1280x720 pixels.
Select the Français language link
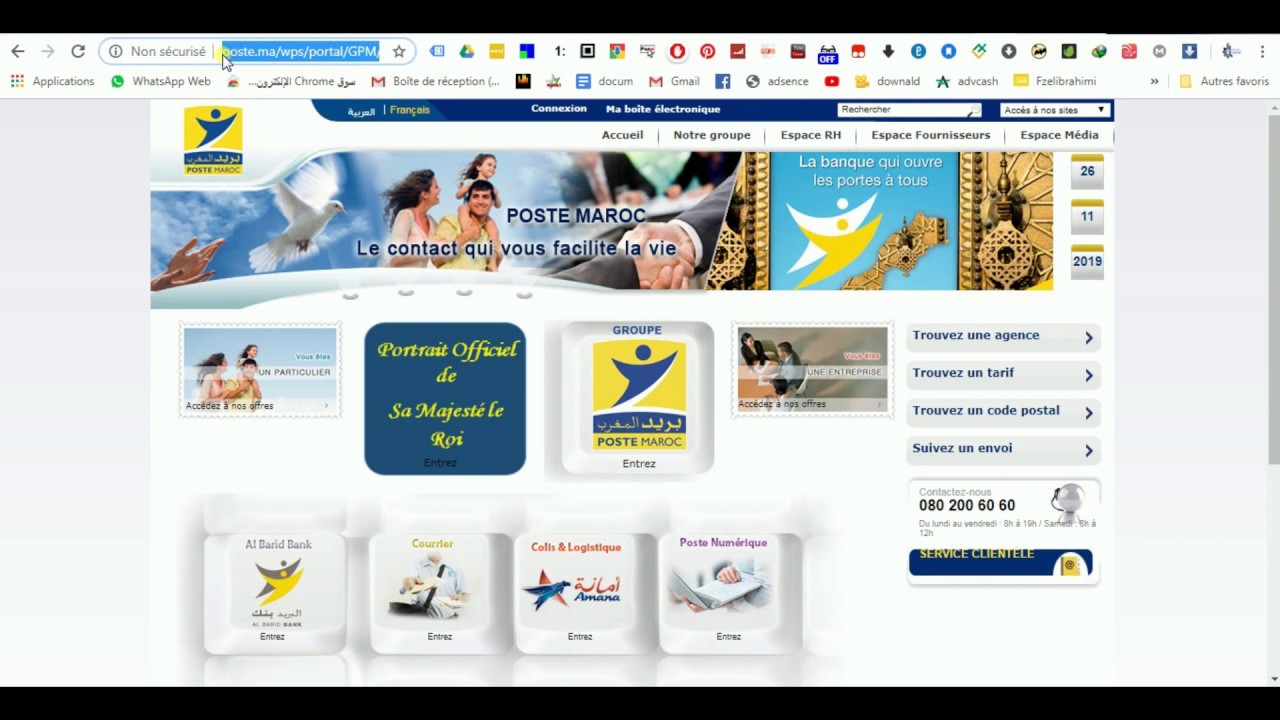pyautogui.click(x=410, y=110)
